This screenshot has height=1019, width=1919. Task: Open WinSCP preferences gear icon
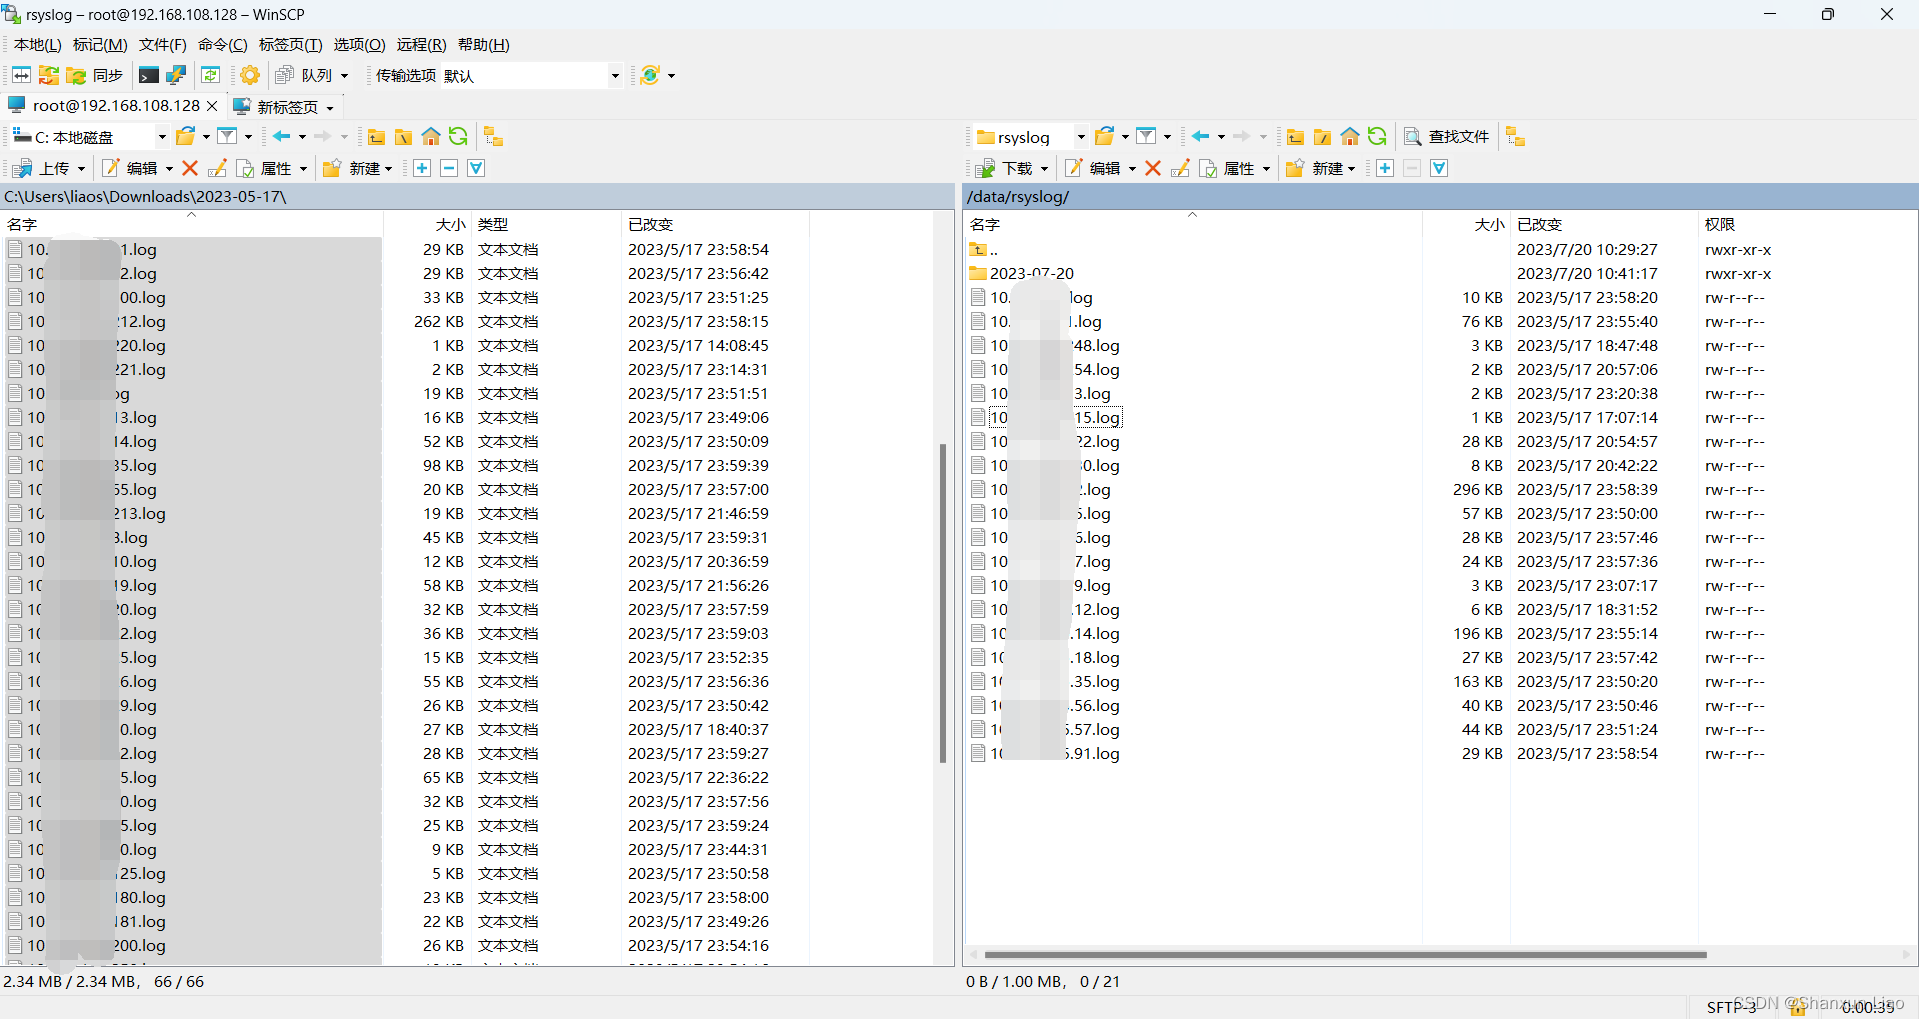[x=249, y=75]
